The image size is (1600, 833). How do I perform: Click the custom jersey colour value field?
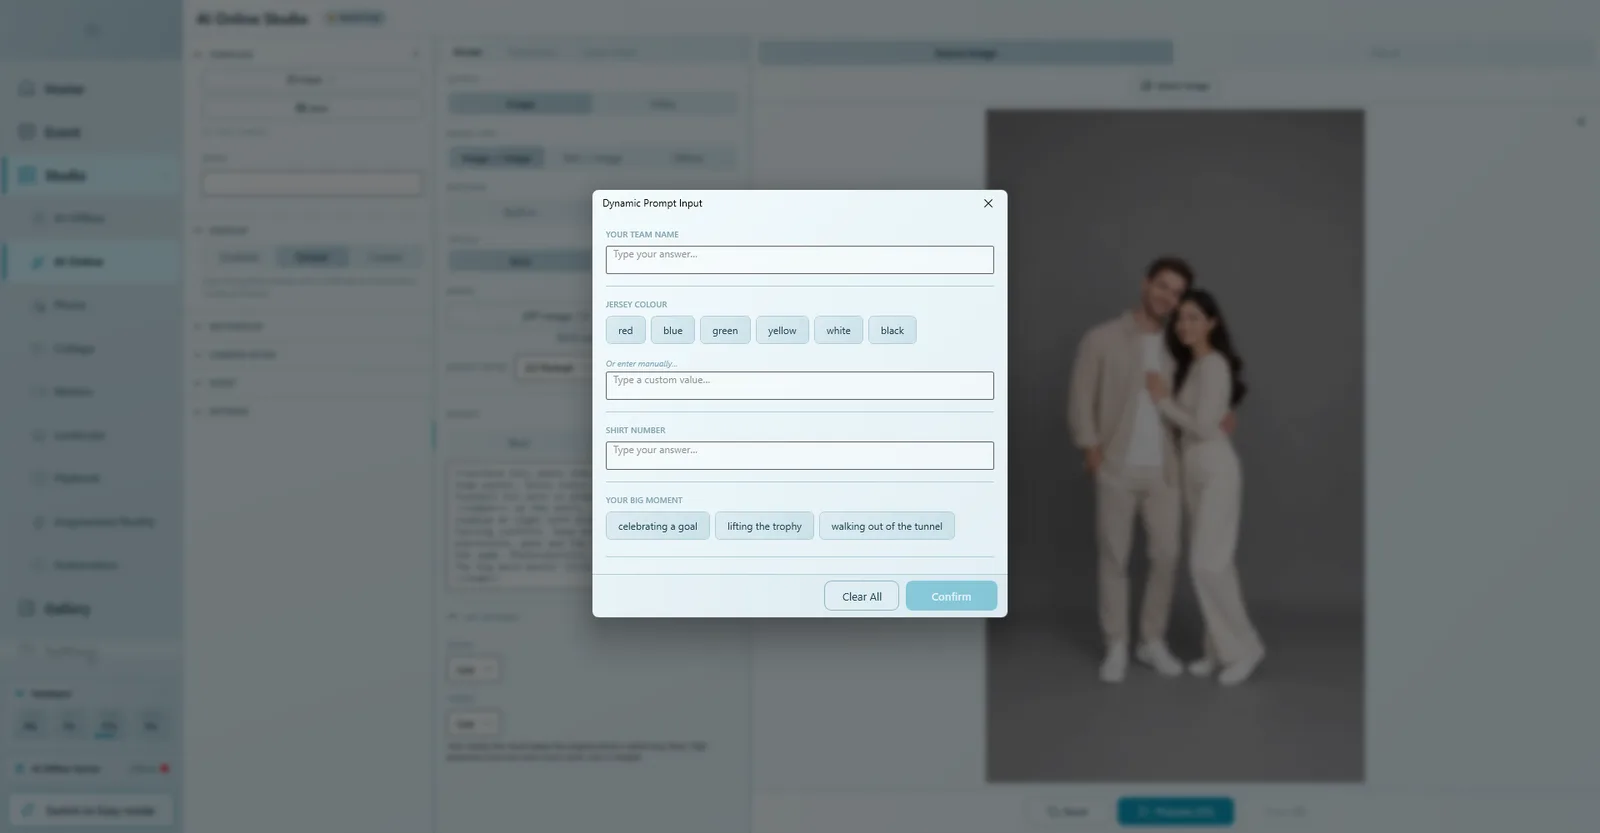(799, 386)
